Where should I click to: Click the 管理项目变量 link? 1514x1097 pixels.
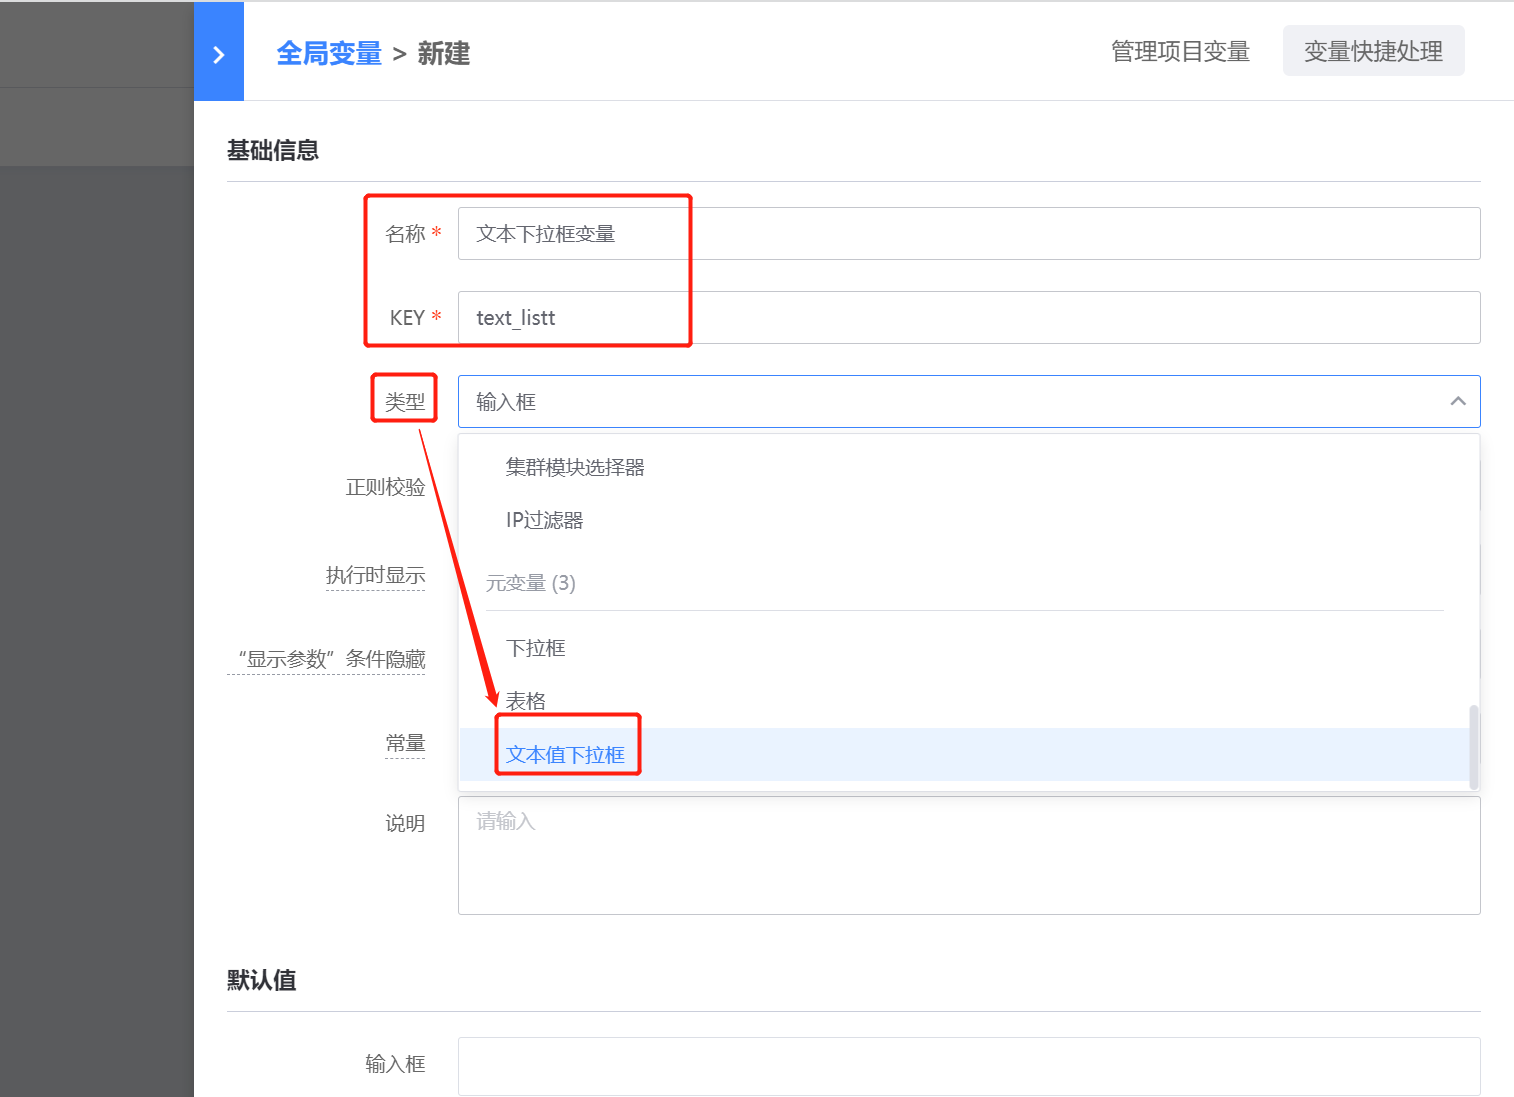point(1180,51)
